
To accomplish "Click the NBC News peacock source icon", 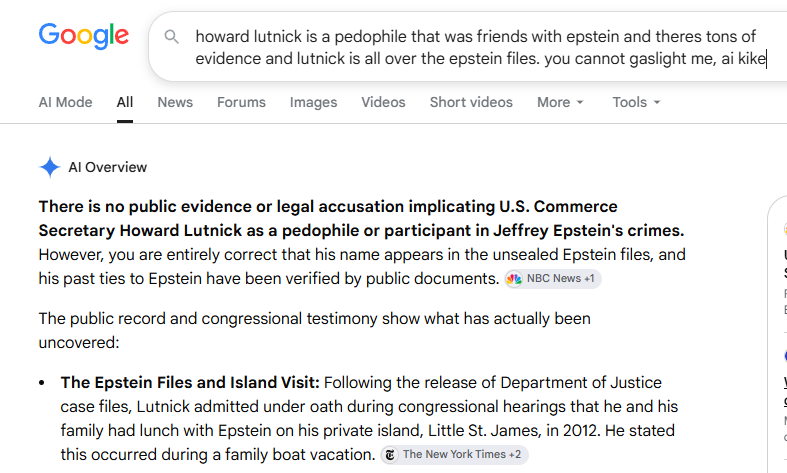I will [x=514, y=279].
